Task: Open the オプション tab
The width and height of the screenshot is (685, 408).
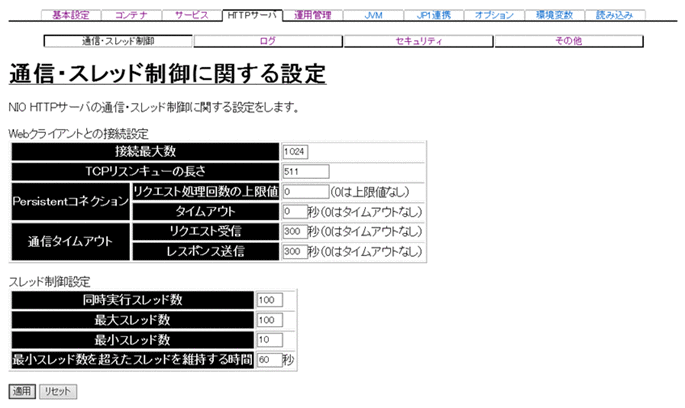Action: pyautogui.click(x=494, y=15)
